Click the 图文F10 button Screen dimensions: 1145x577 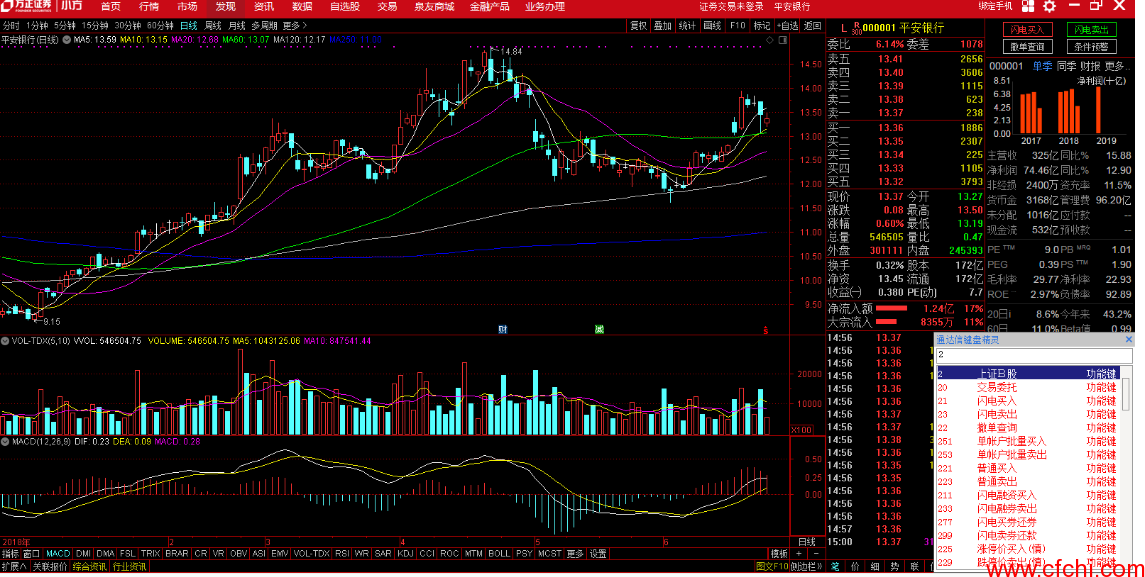coord(772,567)
